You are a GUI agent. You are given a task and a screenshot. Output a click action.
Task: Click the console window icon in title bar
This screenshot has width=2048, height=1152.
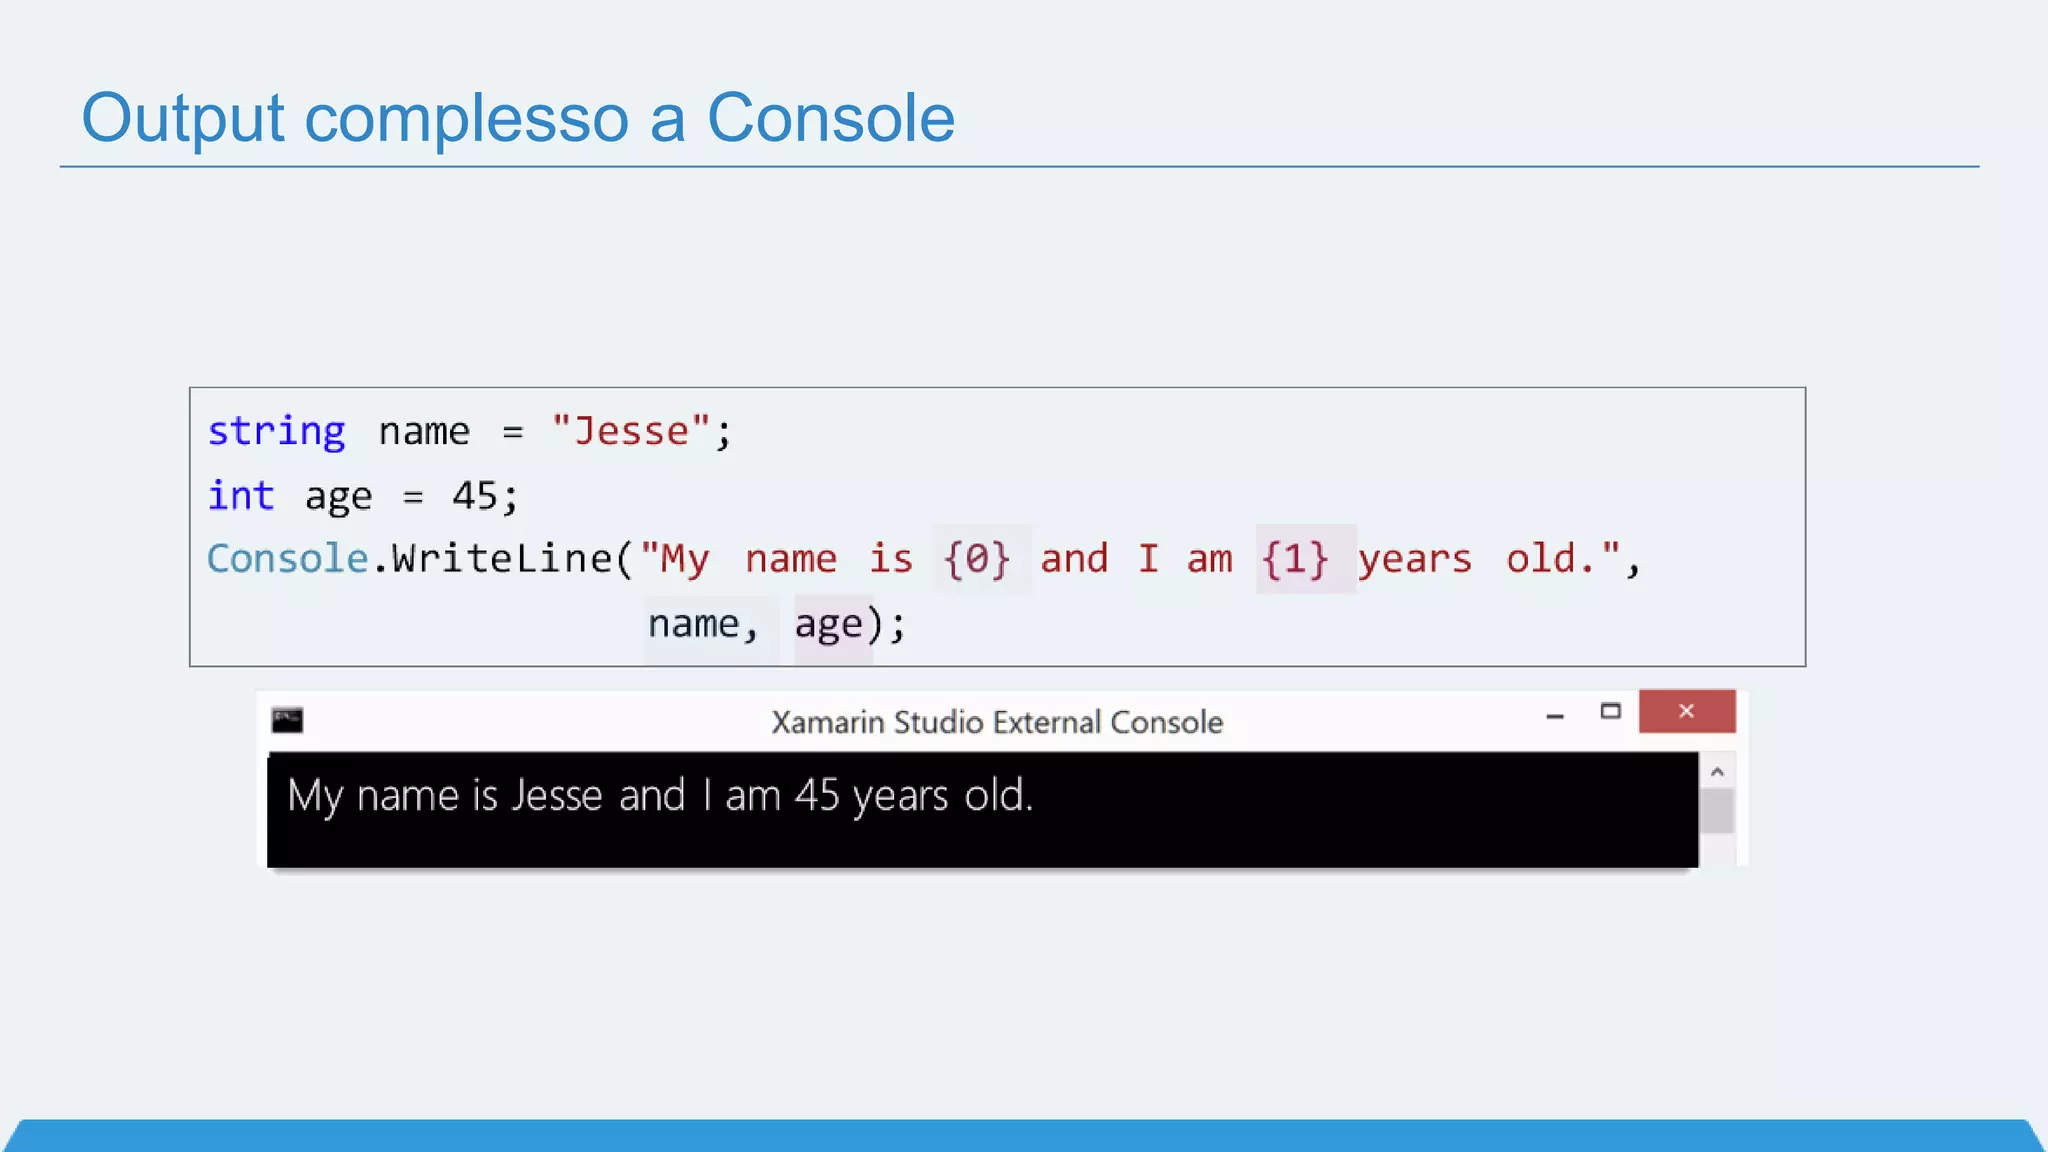pyautogui.click(x=287, y=720)
